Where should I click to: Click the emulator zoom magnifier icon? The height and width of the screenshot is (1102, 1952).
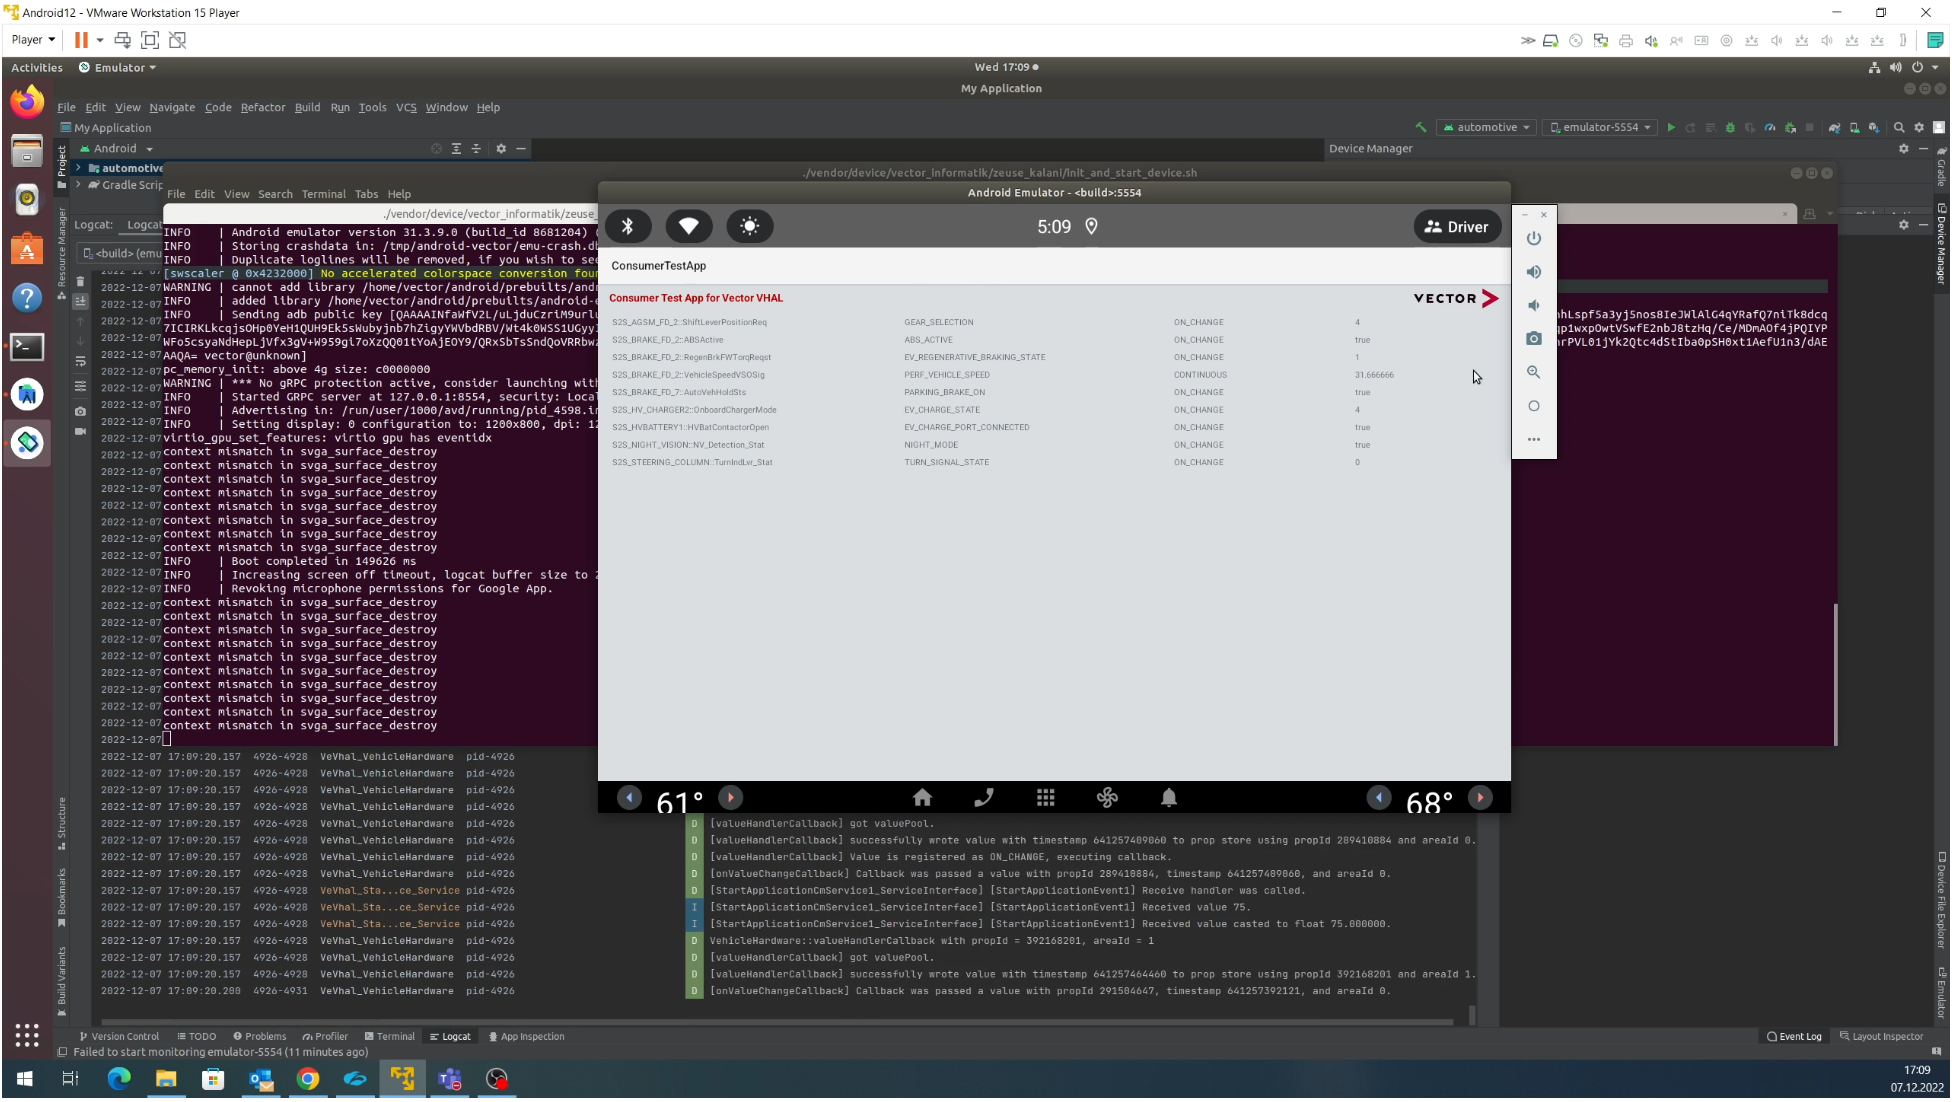[1534, 372]
